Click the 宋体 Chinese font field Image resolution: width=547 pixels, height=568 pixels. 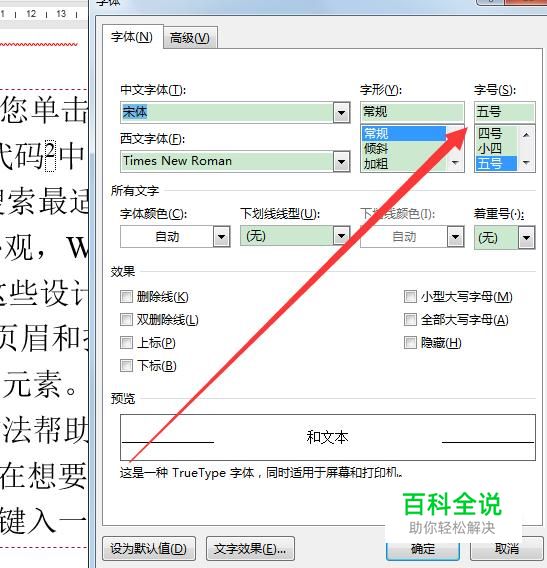pos(226,113)
